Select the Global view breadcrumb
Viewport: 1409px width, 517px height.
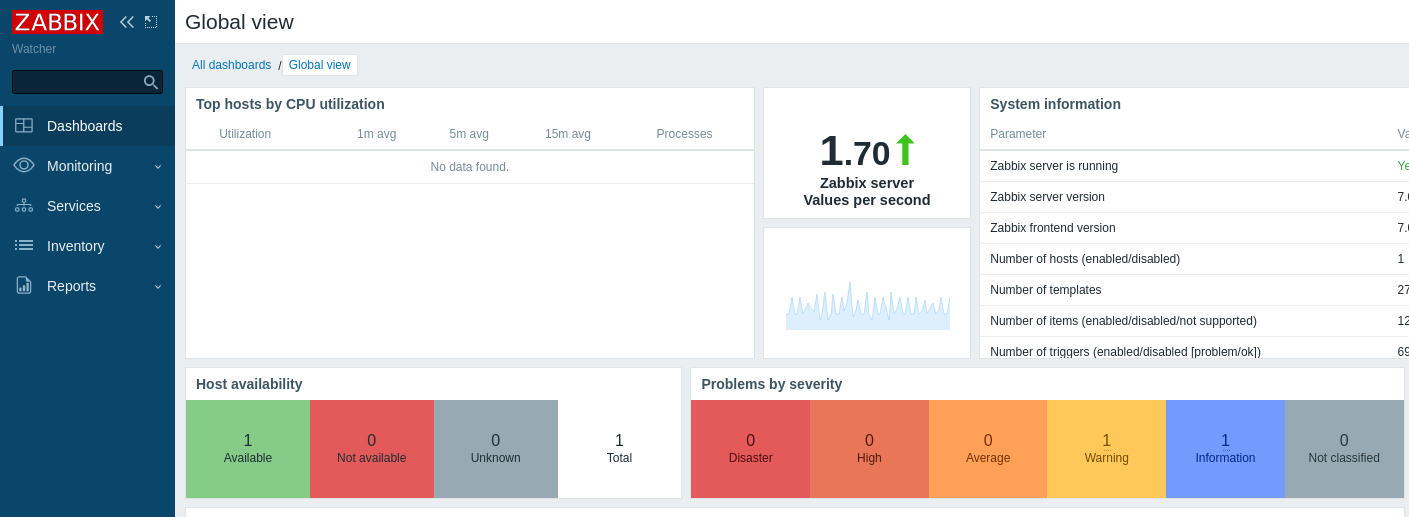(319, 65)
